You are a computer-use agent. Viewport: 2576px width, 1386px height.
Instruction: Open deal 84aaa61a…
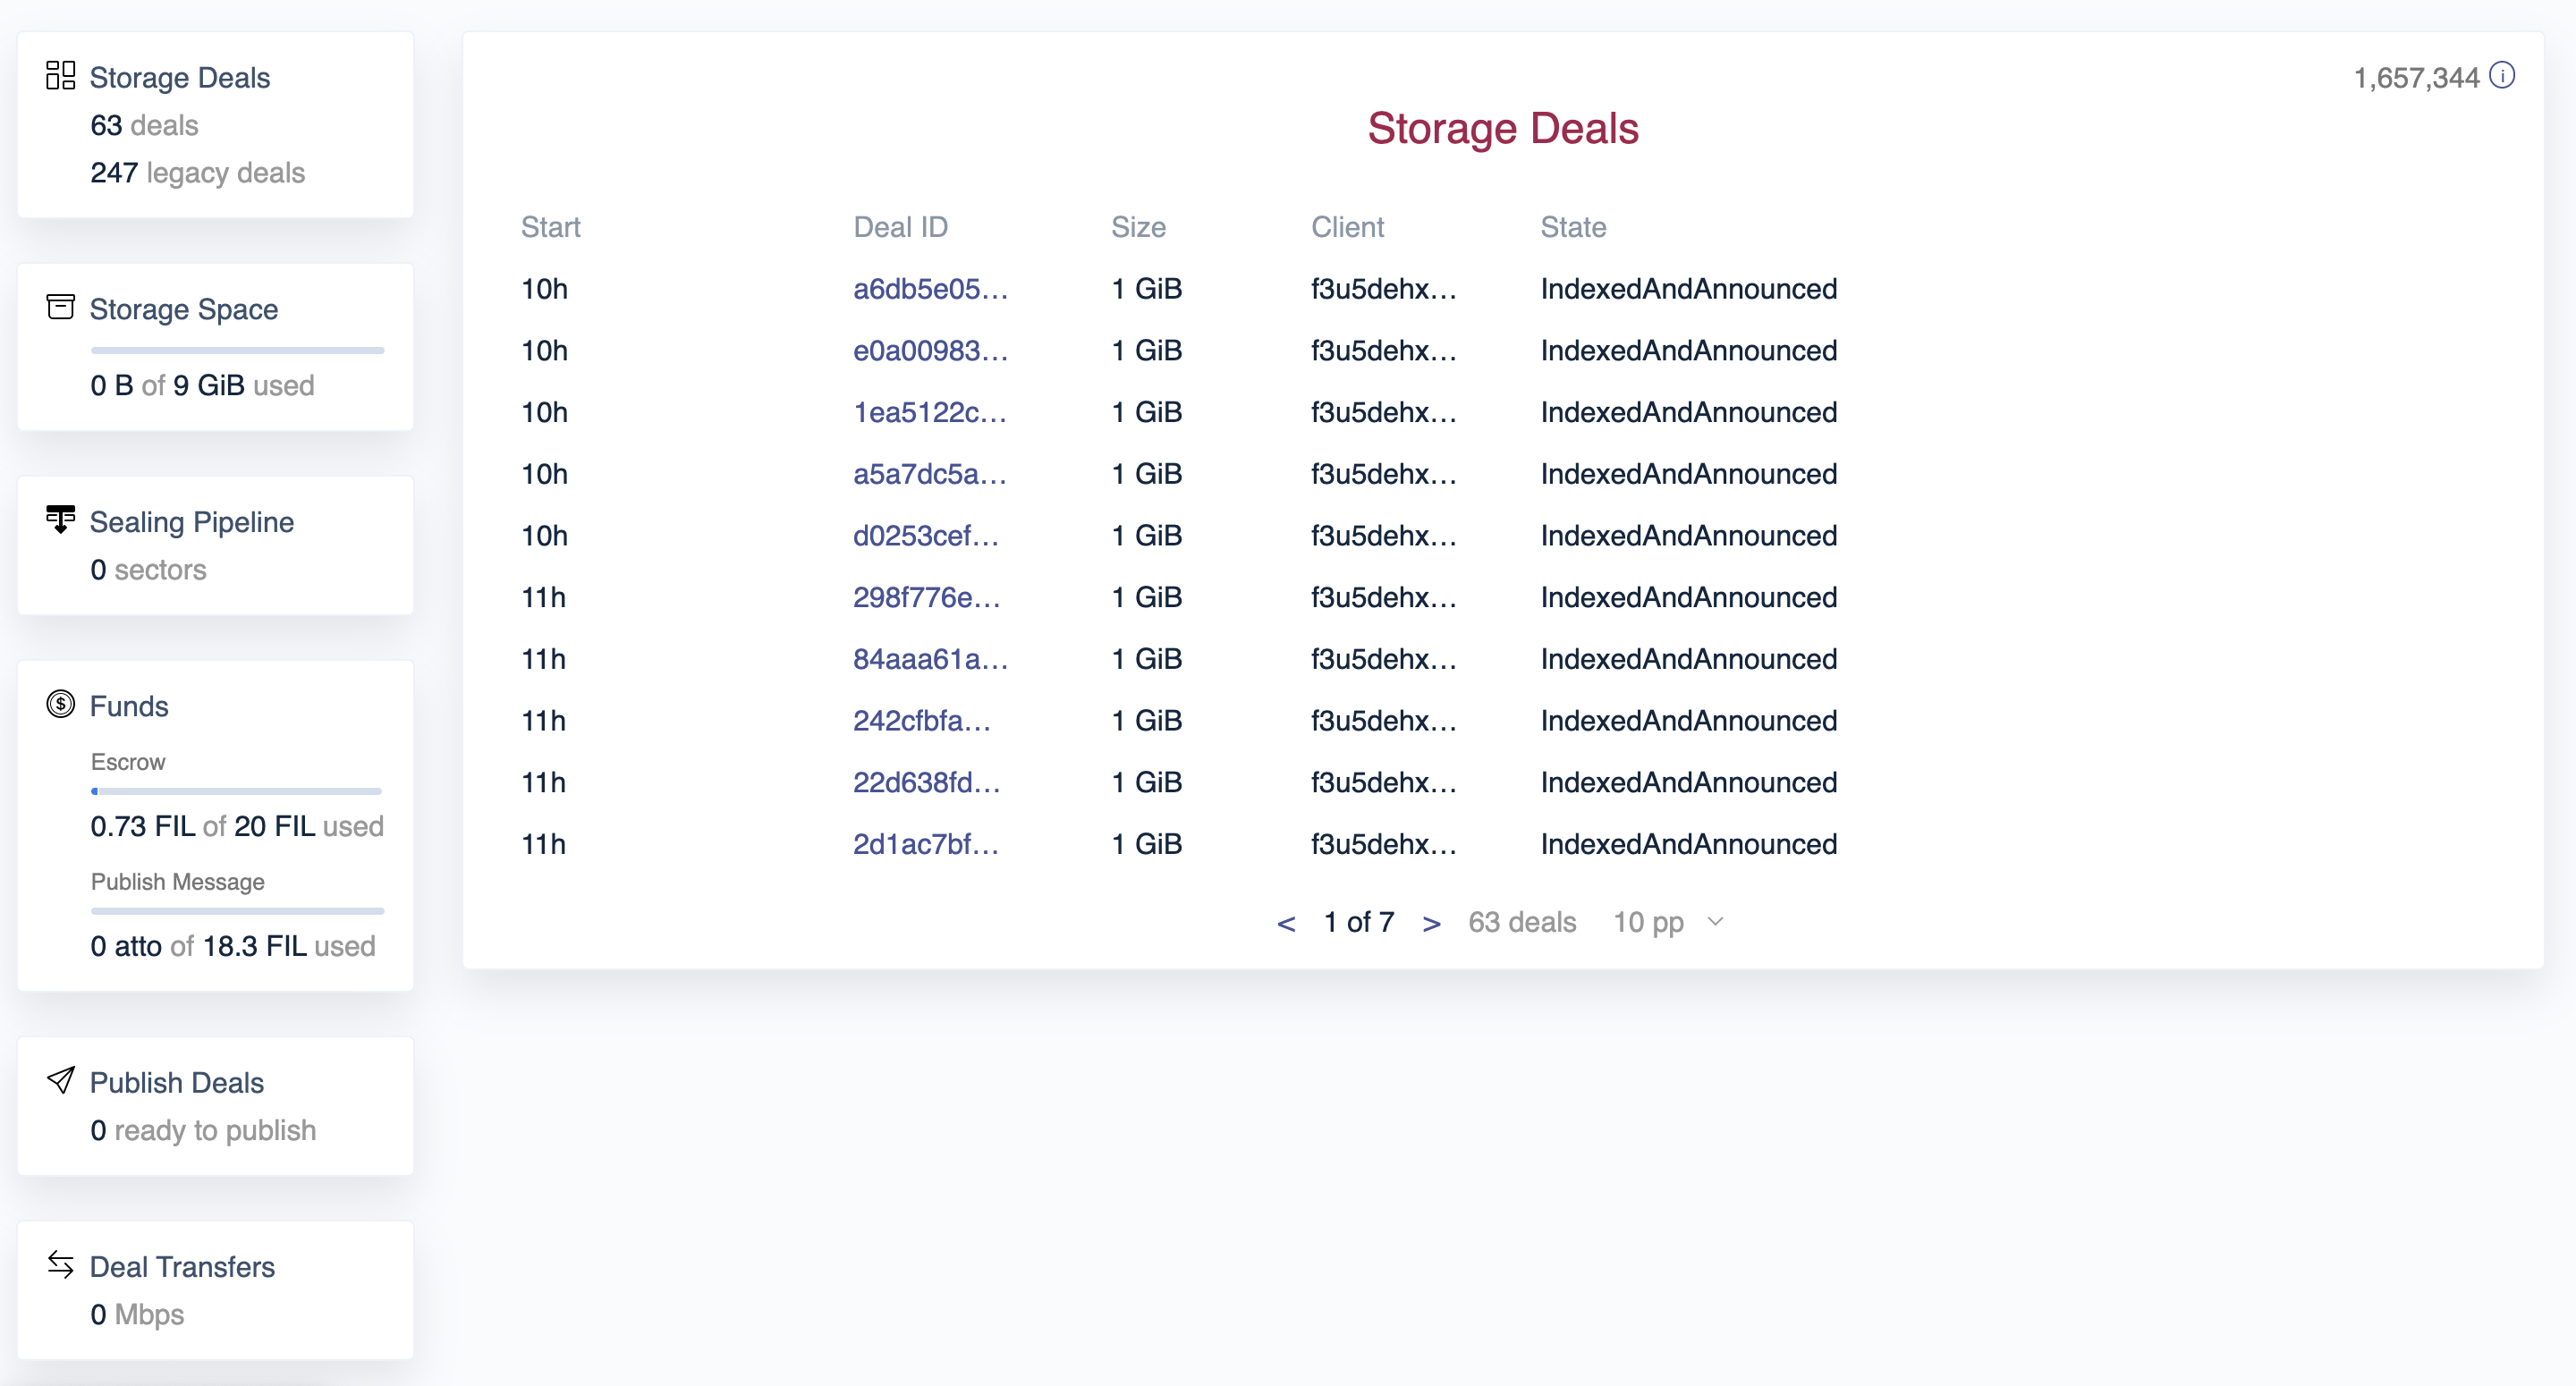pyautogui.click(x=930, y=659)
